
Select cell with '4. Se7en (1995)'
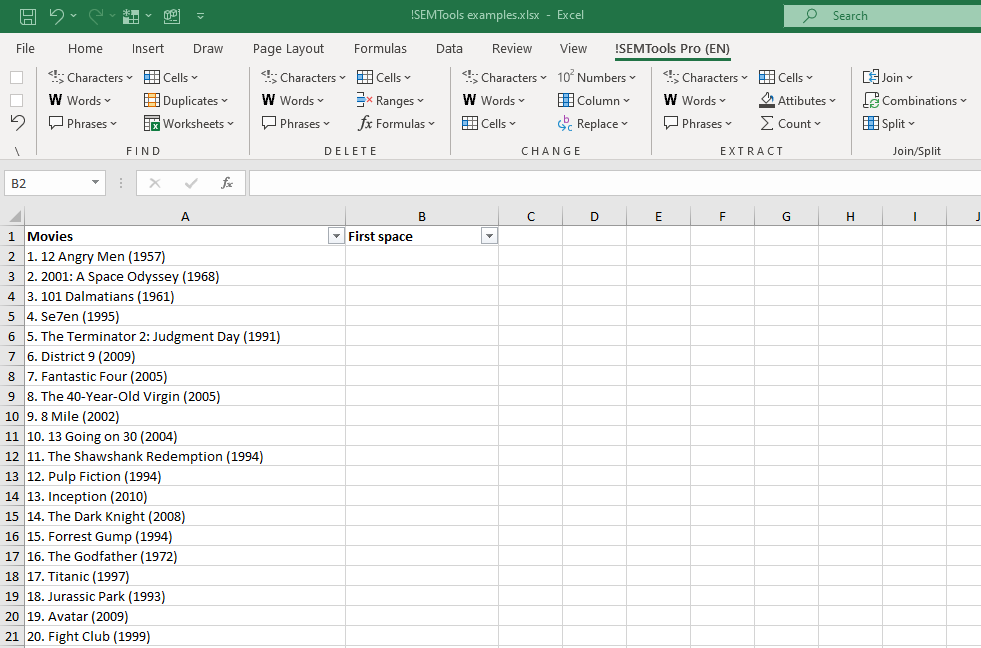(185, 316)
